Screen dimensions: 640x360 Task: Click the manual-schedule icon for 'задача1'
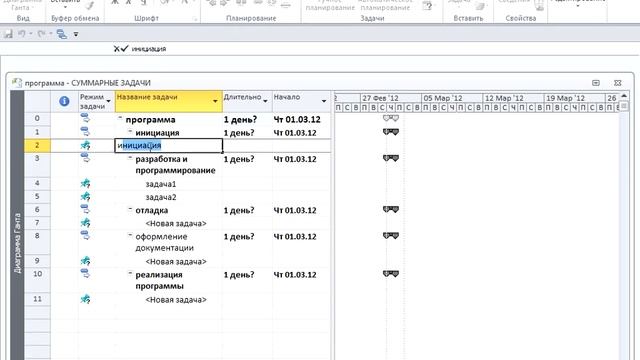coord(85,184)
